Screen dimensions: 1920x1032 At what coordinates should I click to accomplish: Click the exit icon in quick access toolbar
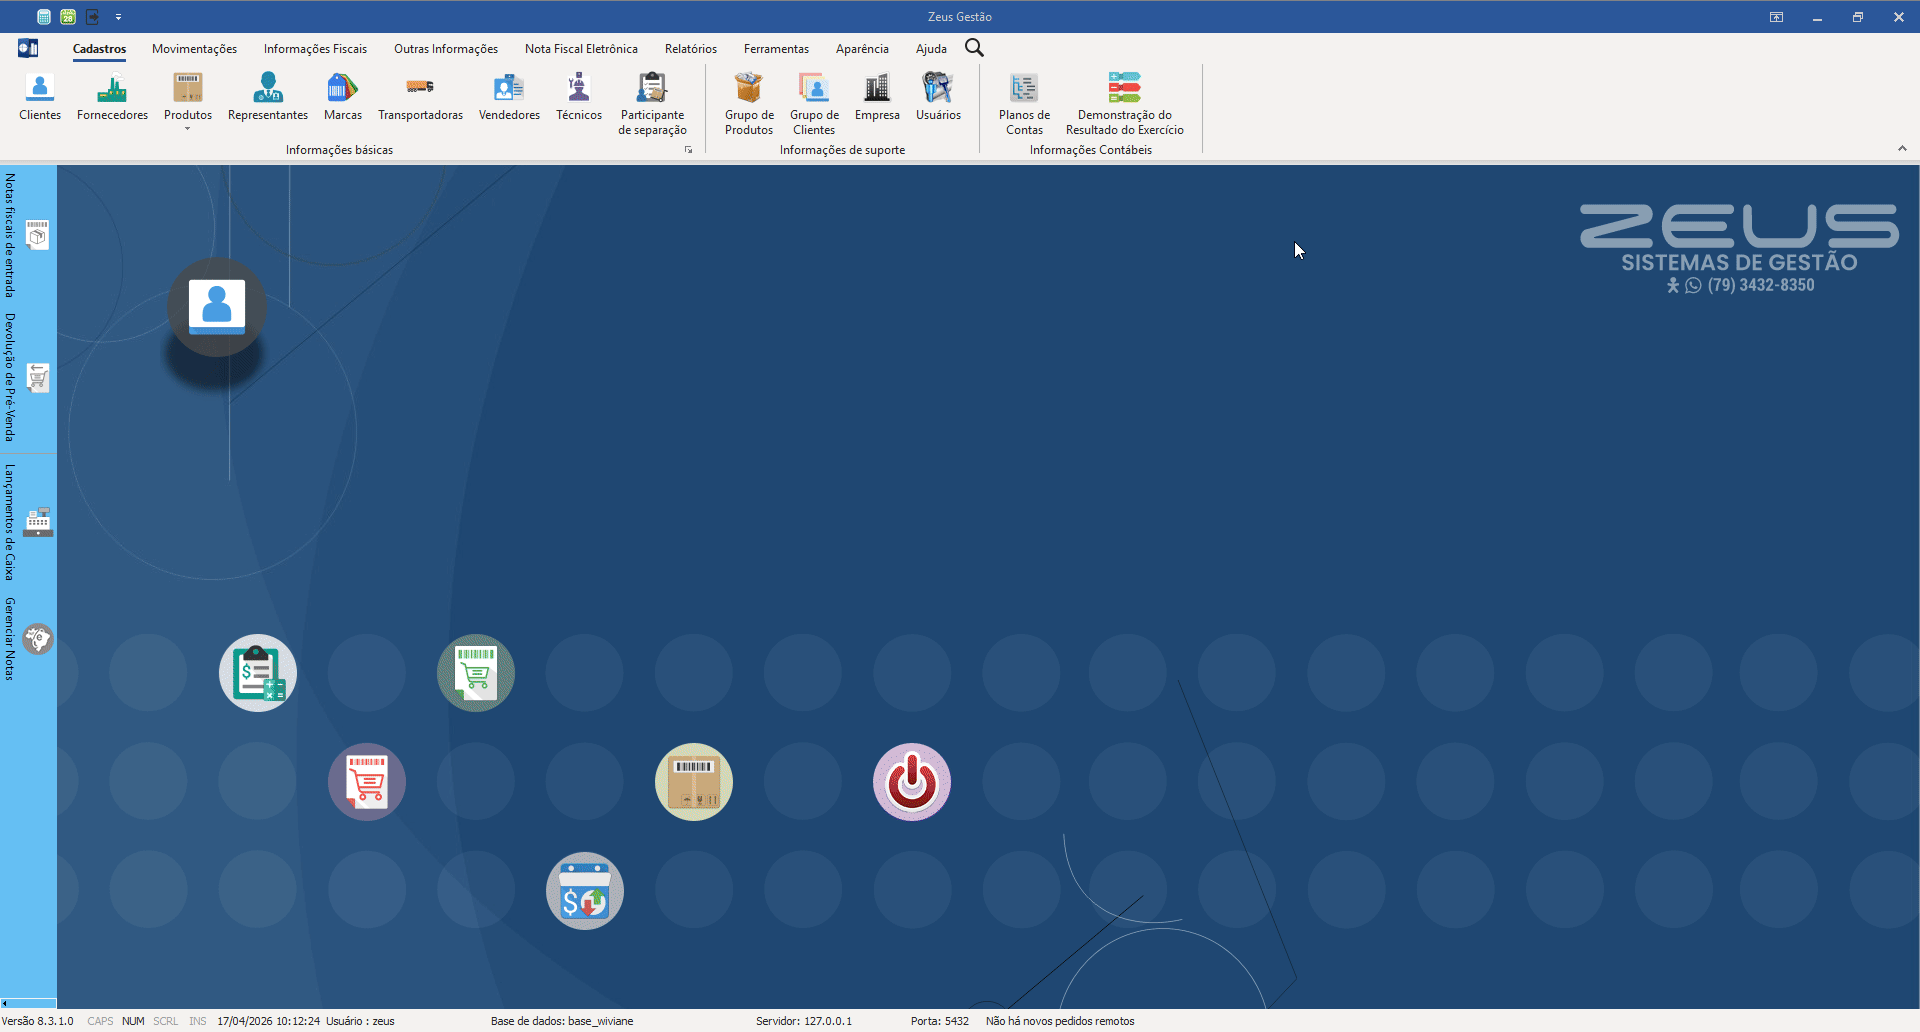[92, 17]
